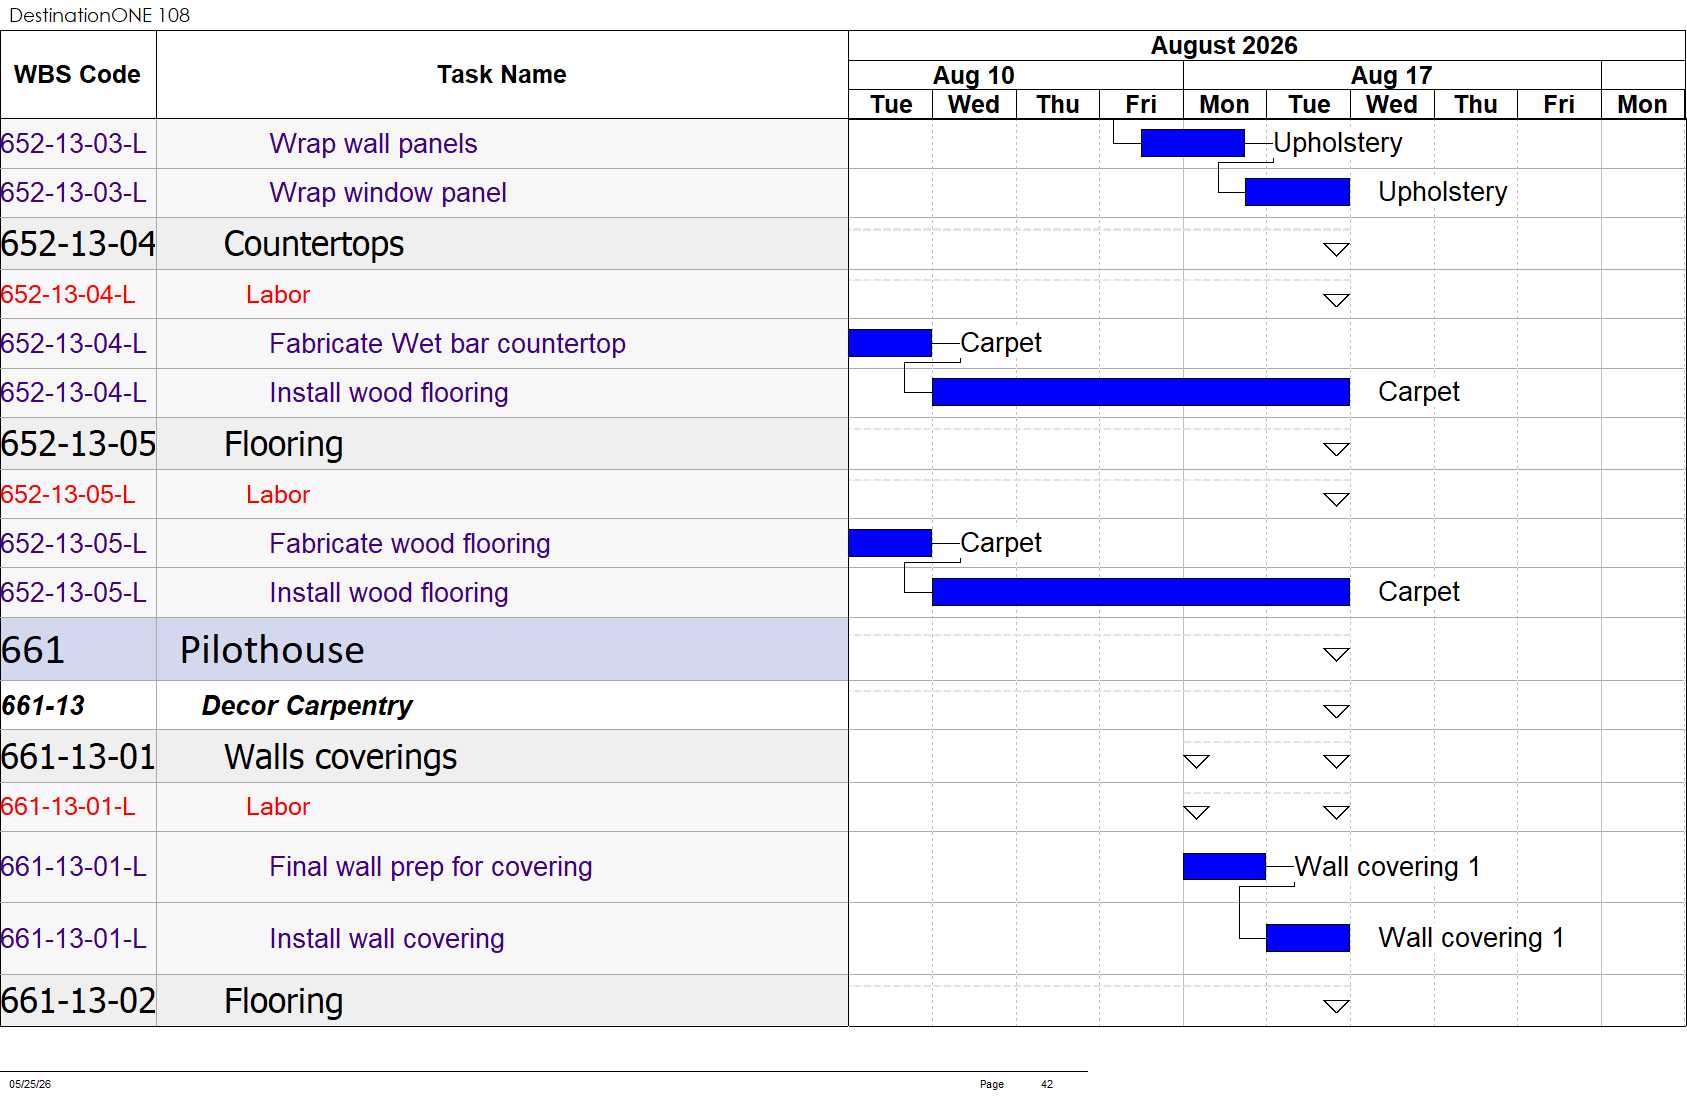The width and height of the screenshot is (1687, 1097).
Task: Select the Wrap window panel Gantt bar
Action: click(1297, 192)
